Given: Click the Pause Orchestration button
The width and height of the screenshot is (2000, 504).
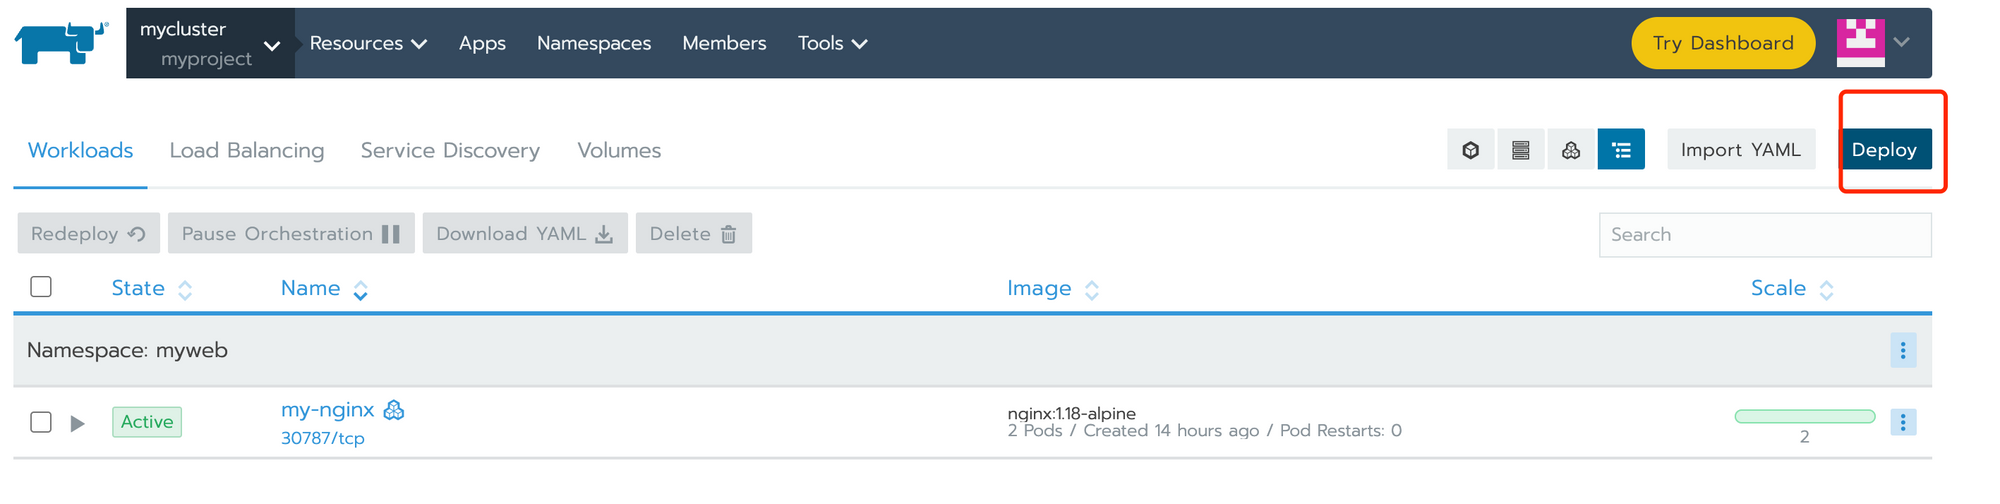Looking at the screenshot, I should click(291, 233).
